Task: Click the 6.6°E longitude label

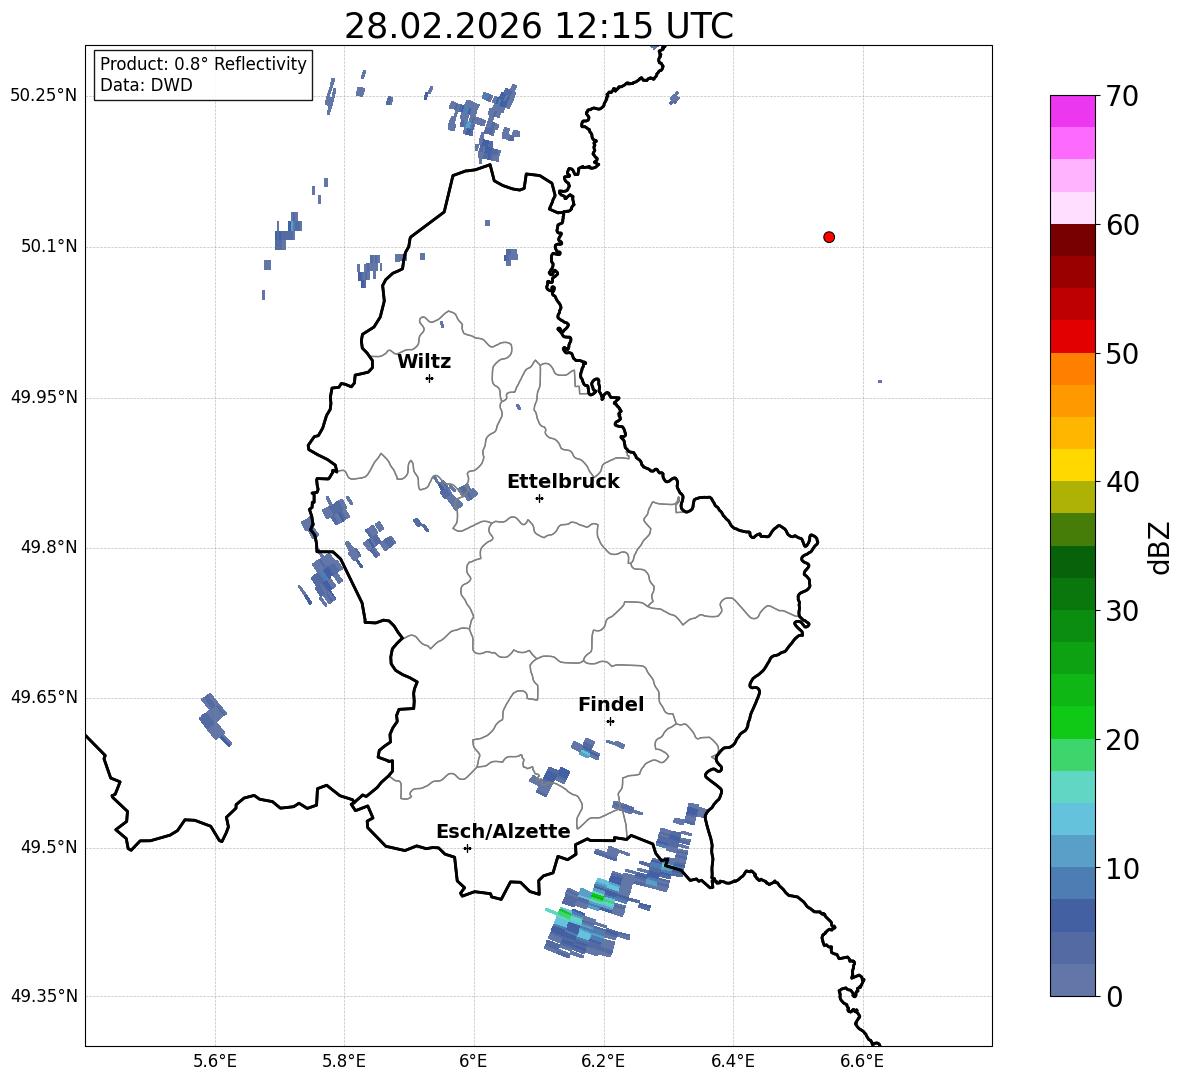Action: [x=862, y=1061]
